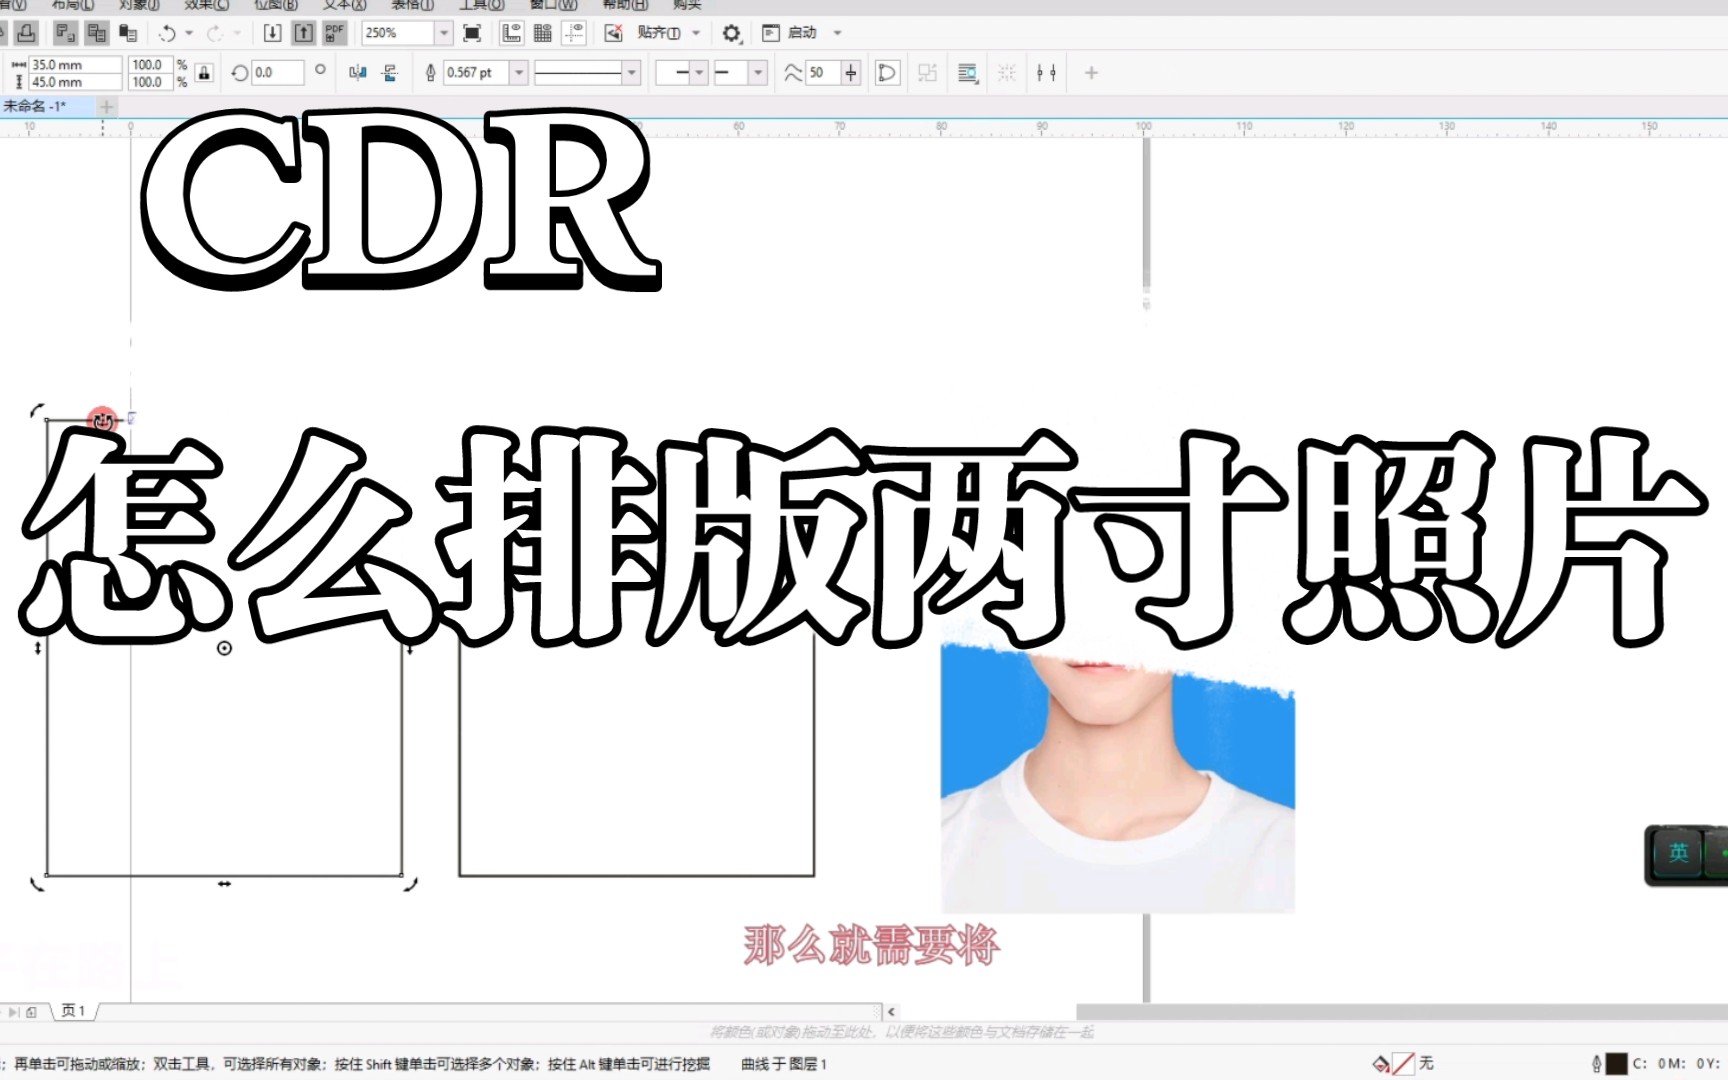Click the Export icon
The width and height of the screenshot is (1728, 1080).
(303, 33)
